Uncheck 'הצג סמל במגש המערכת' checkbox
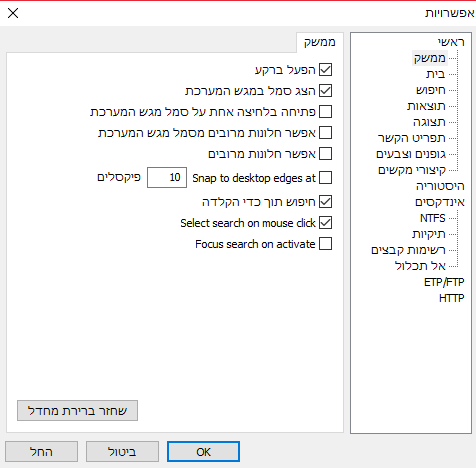 325,91
